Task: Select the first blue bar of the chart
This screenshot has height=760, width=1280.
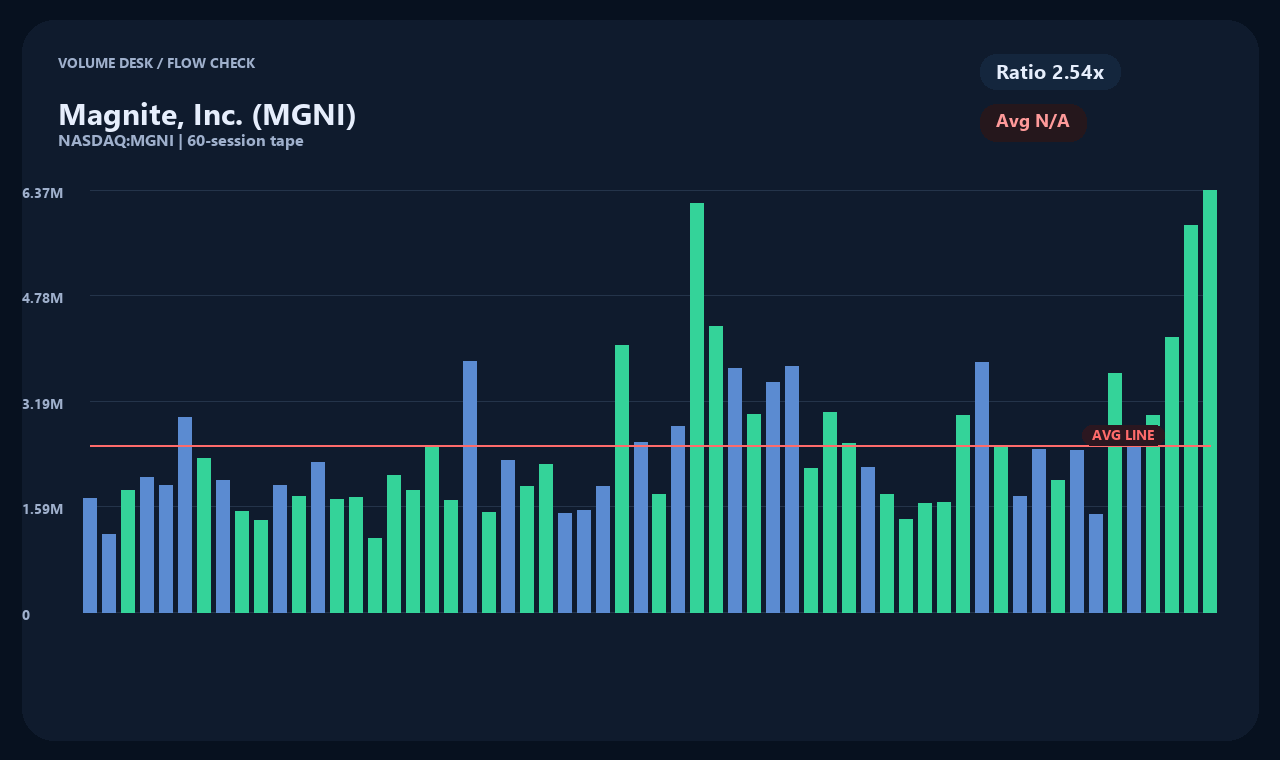Action: tap(90, 555)
